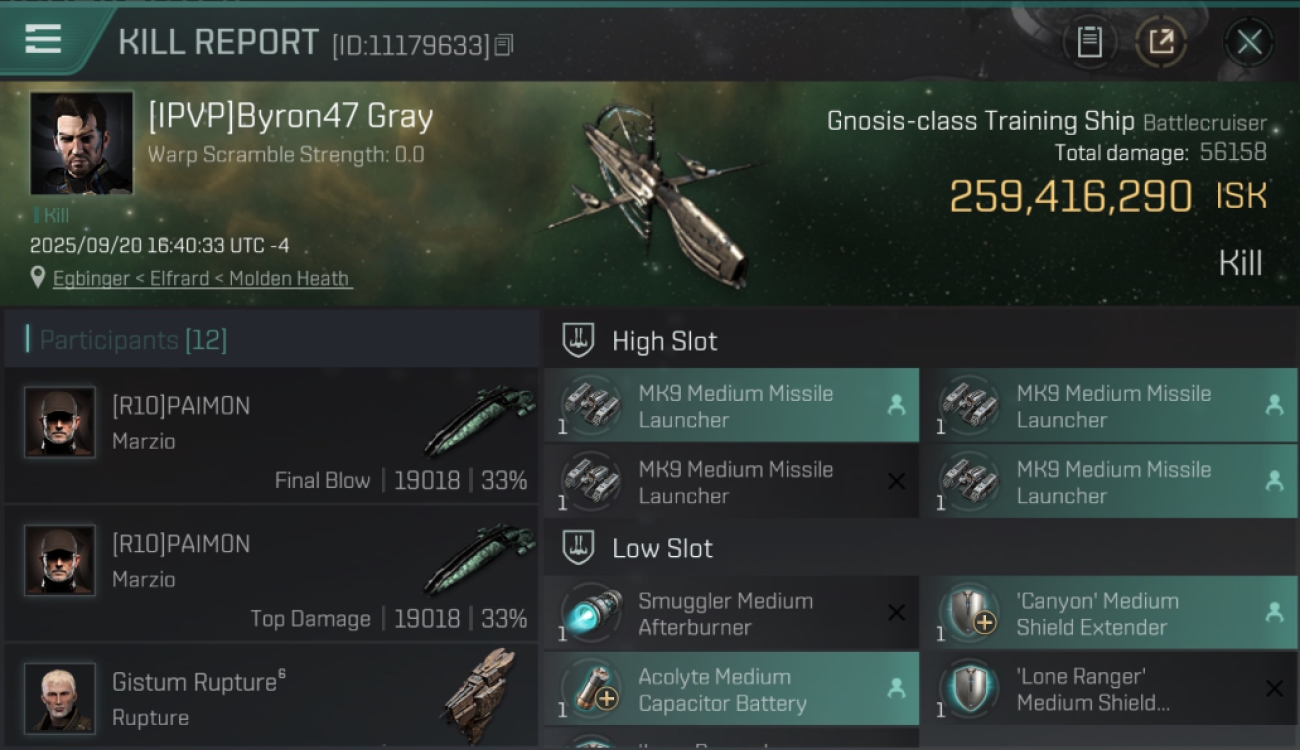Click the clipboard report icon
1300x750 pixels.
click(x=1090, y=42)
